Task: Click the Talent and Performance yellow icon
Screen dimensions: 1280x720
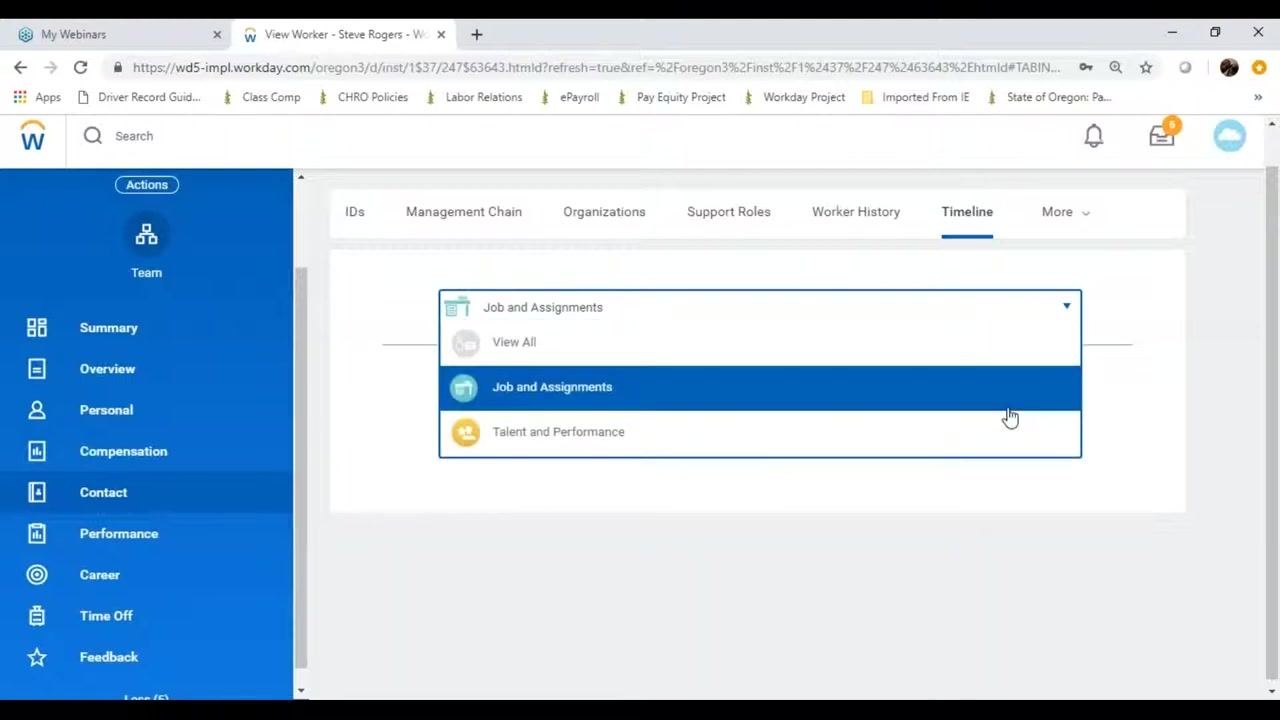Action: coord(465,432)
